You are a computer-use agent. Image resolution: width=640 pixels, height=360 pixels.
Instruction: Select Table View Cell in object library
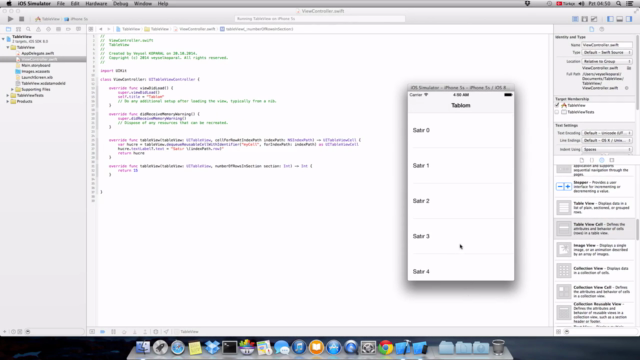click(x=595, y=229)
